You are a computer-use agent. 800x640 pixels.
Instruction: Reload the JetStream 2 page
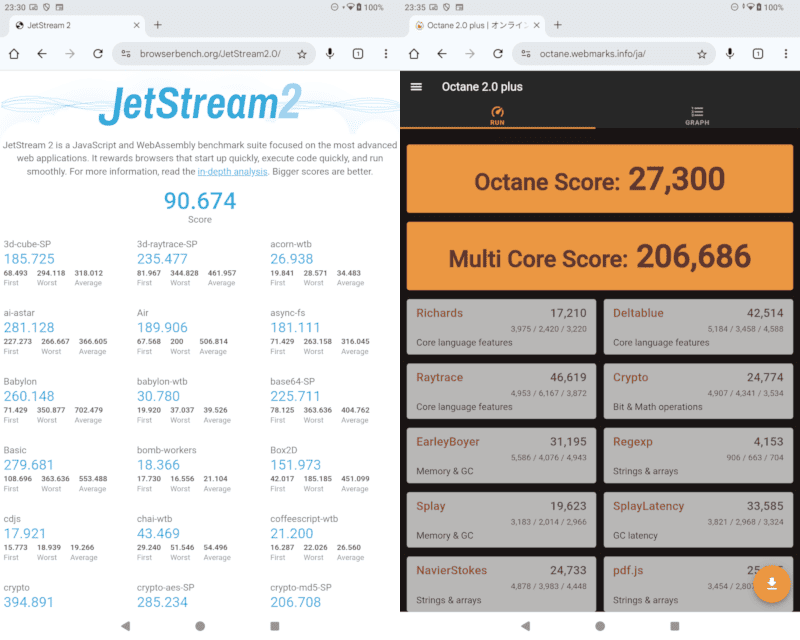(98, 54)
